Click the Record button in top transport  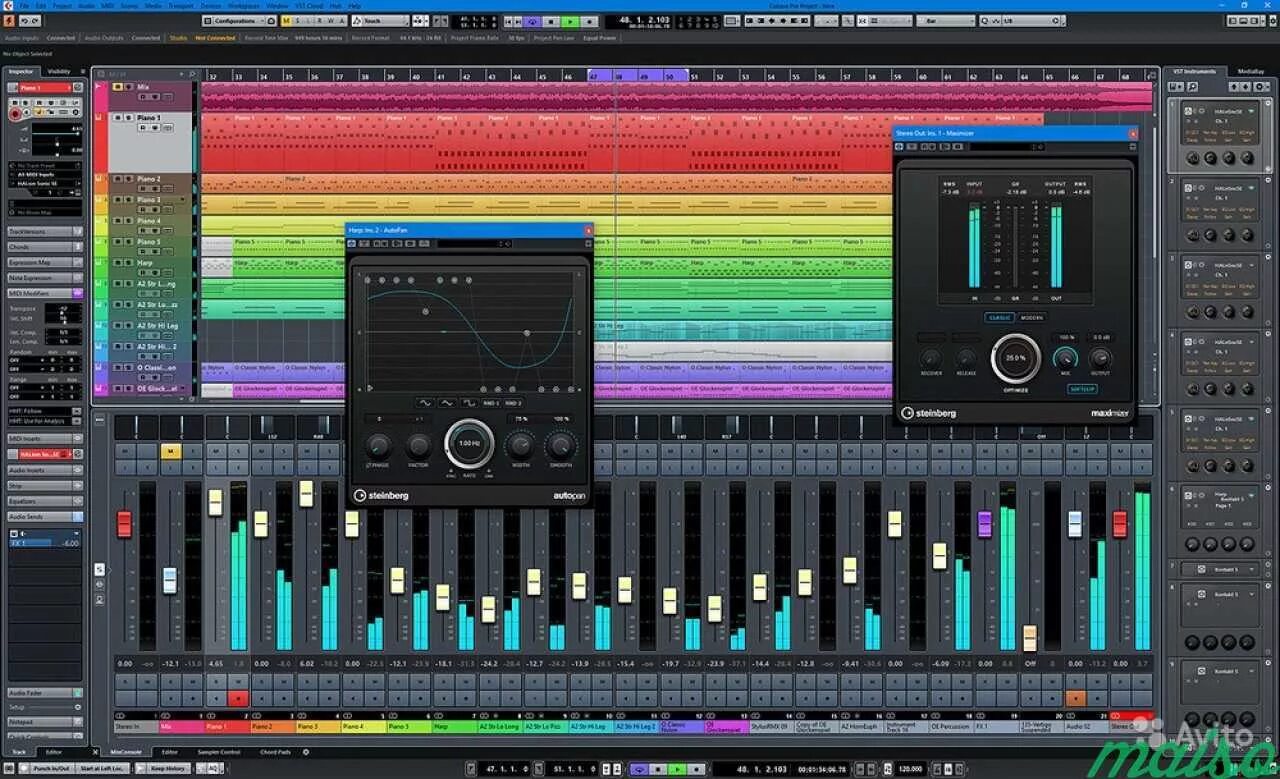coord(589,21)
